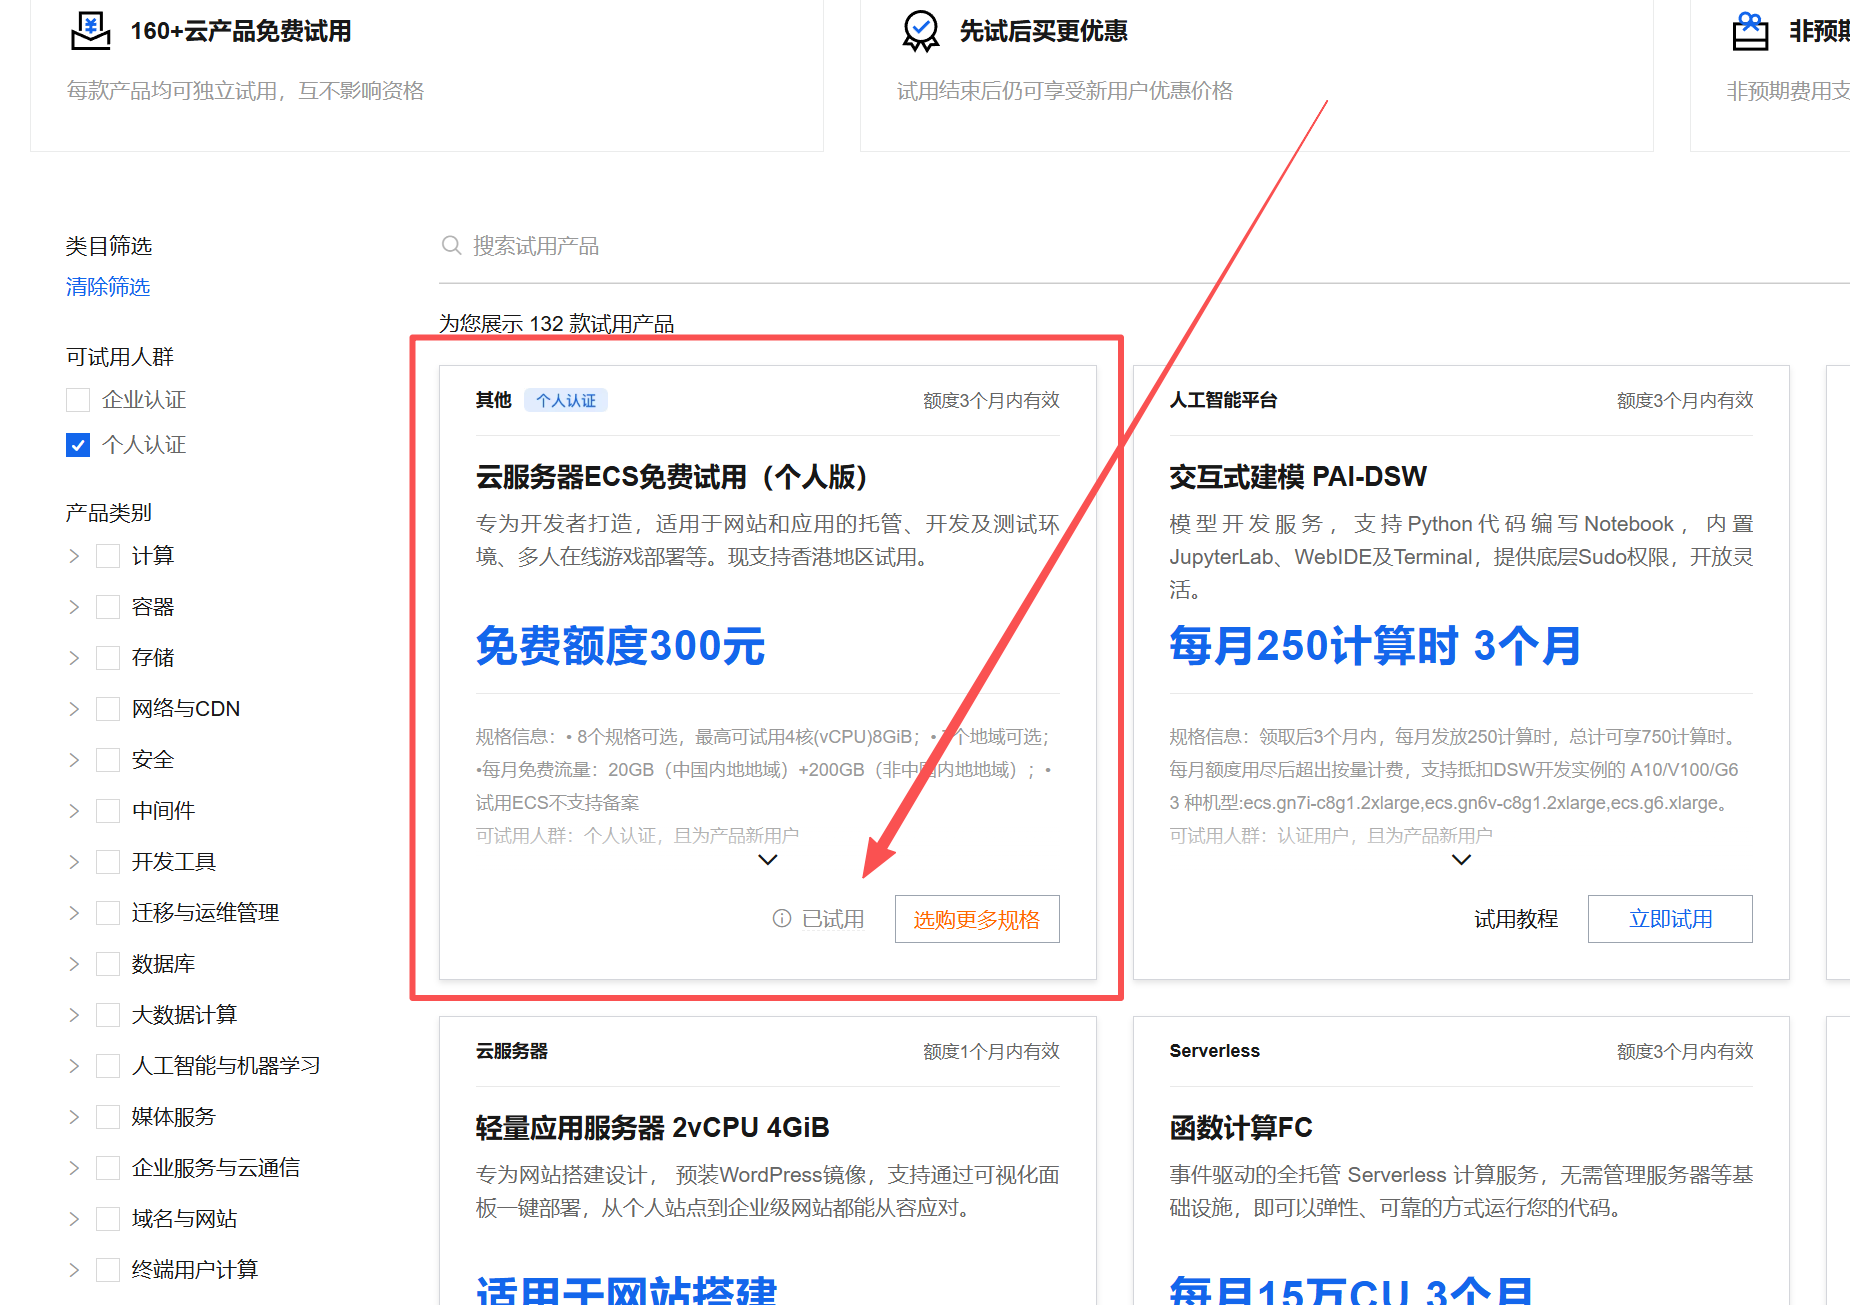Click the 为您展示 132 款试用产品 text
1850x1305 pixels.
[x=556, y=324]
